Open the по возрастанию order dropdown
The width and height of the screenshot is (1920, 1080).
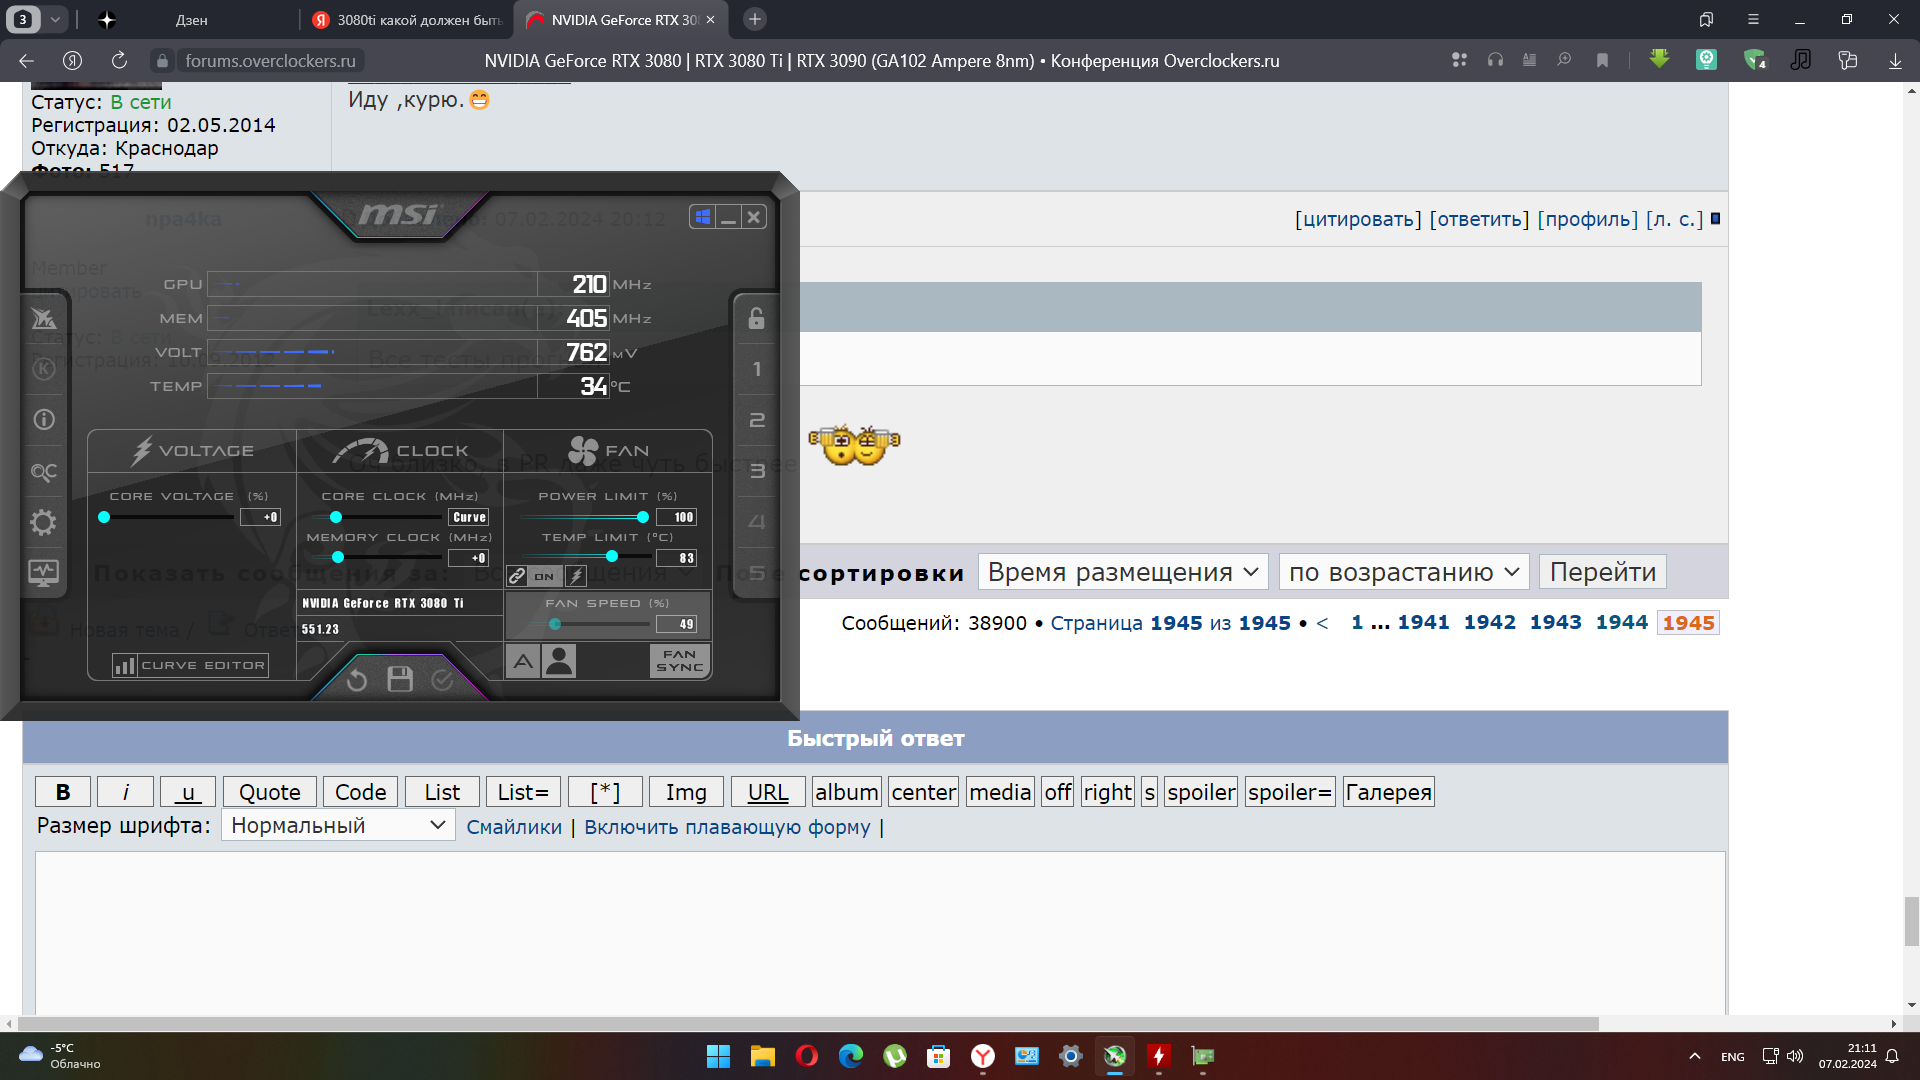click(x=1403, y=572)
